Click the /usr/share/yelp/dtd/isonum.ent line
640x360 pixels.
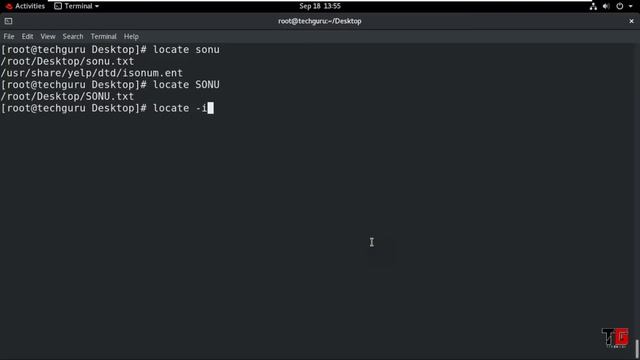point(91,73)
